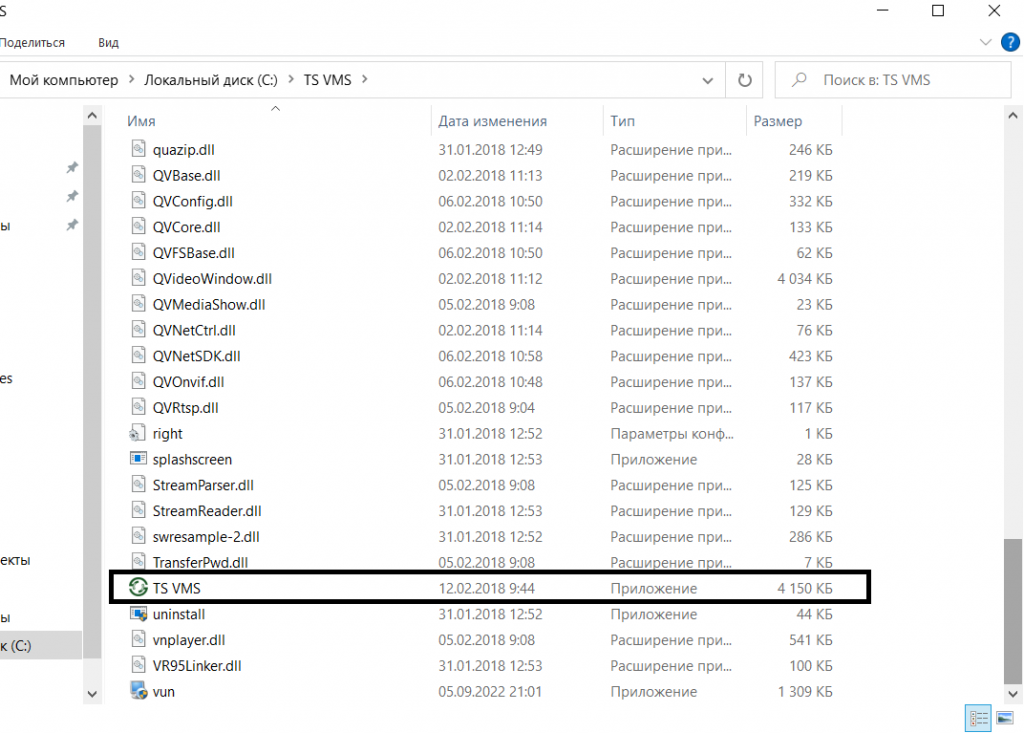
Task: Click the TS VMS application icon
Action: (137, 588)
